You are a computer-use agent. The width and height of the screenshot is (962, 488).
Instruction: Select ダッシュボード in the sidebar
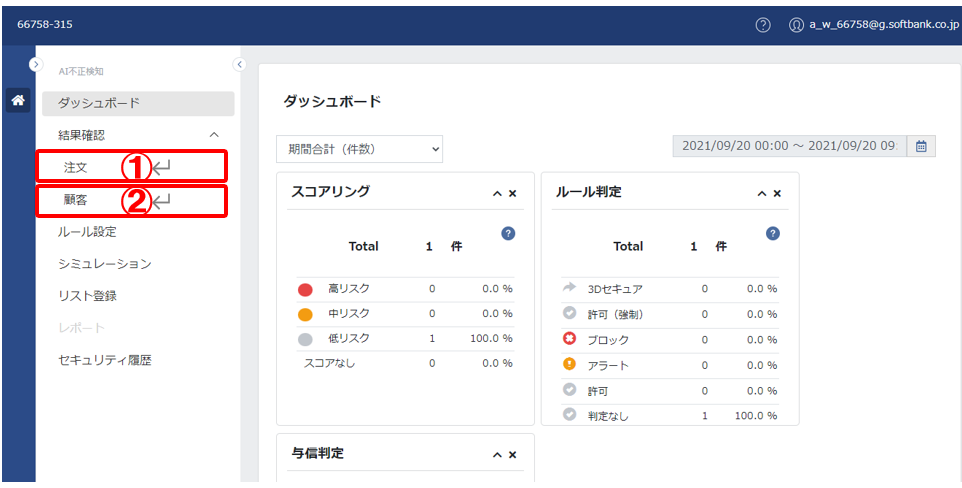[138, 103]
